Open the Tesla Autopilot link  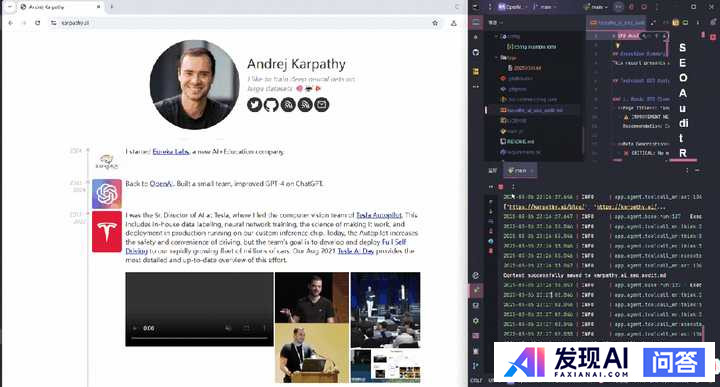tap(379, 215)
